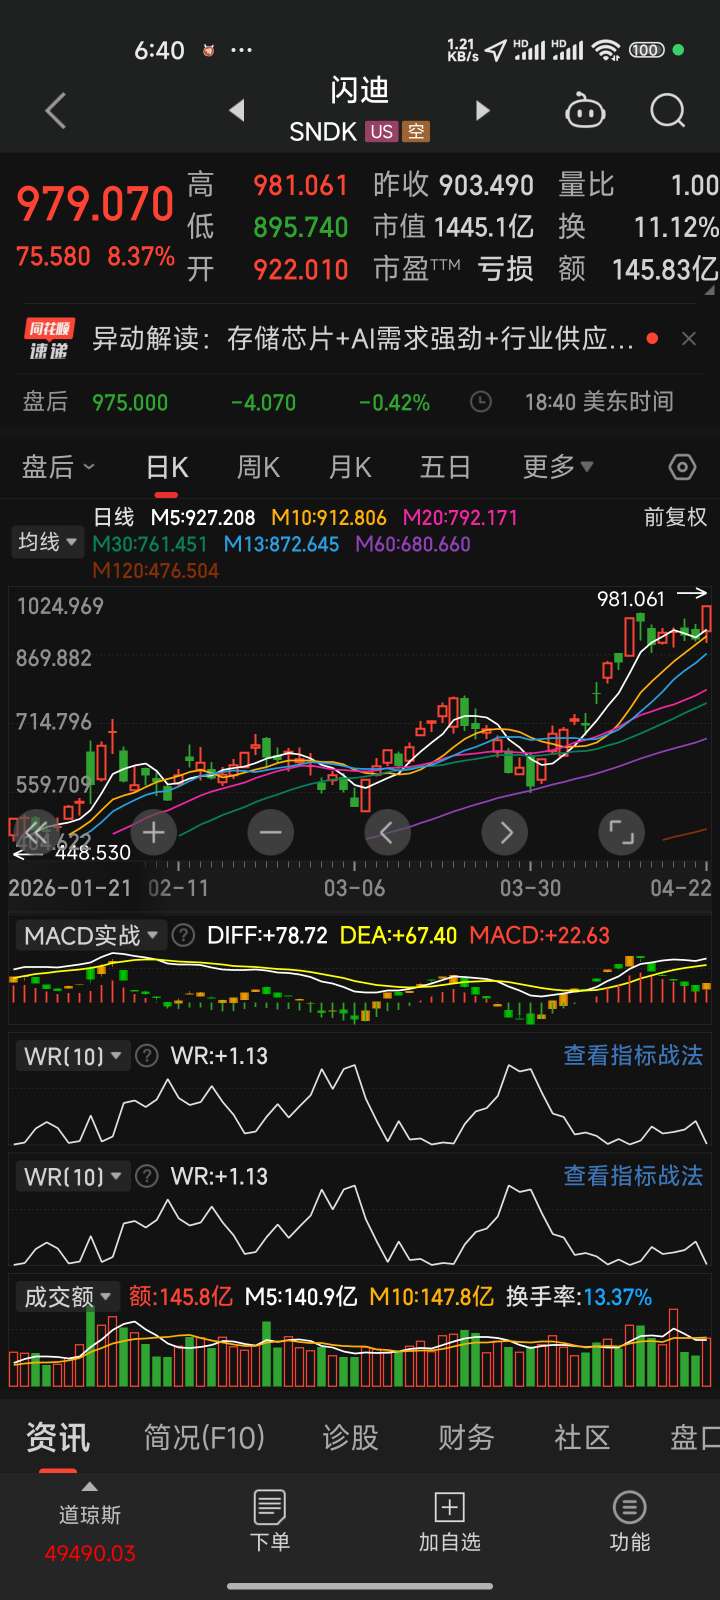Tap the M120:476.504 average label

click(x=155, y=570)
